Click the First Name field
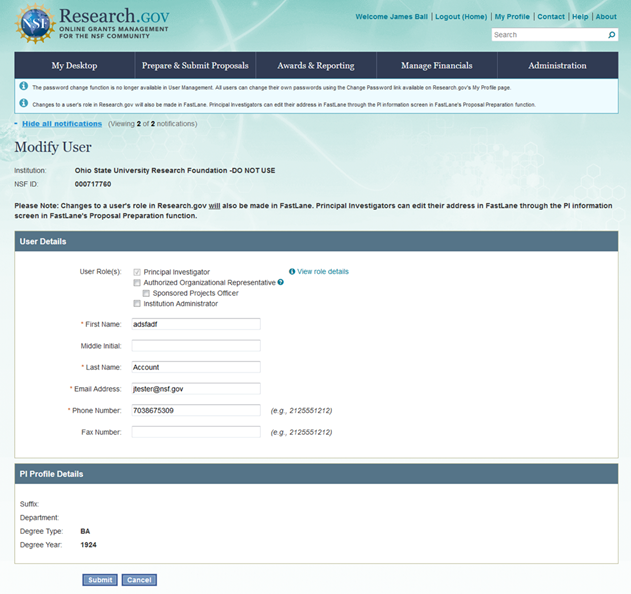This screenshot has width=631, height=594. click(x=196, y=324)
